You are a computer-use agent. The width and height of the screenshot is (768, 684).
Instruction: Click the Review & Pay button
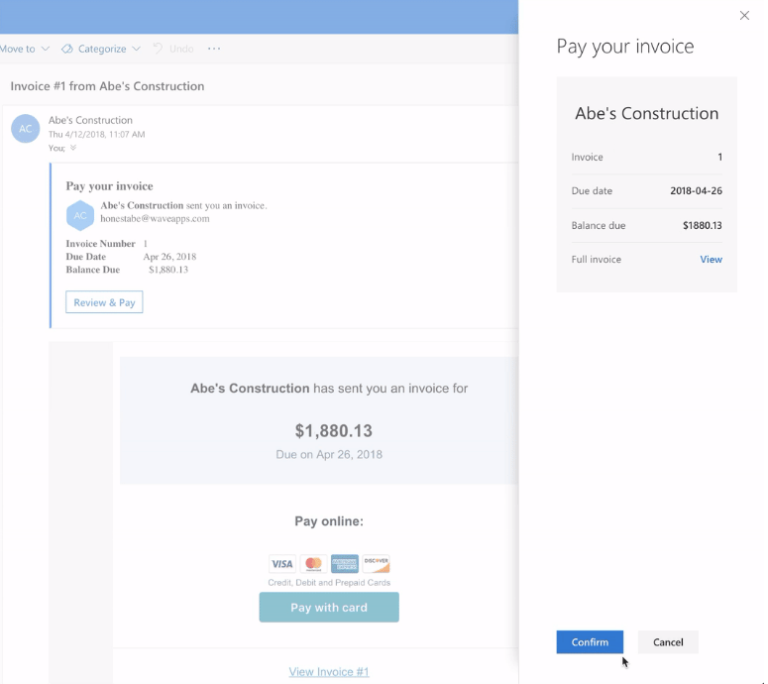click(104, 302)
